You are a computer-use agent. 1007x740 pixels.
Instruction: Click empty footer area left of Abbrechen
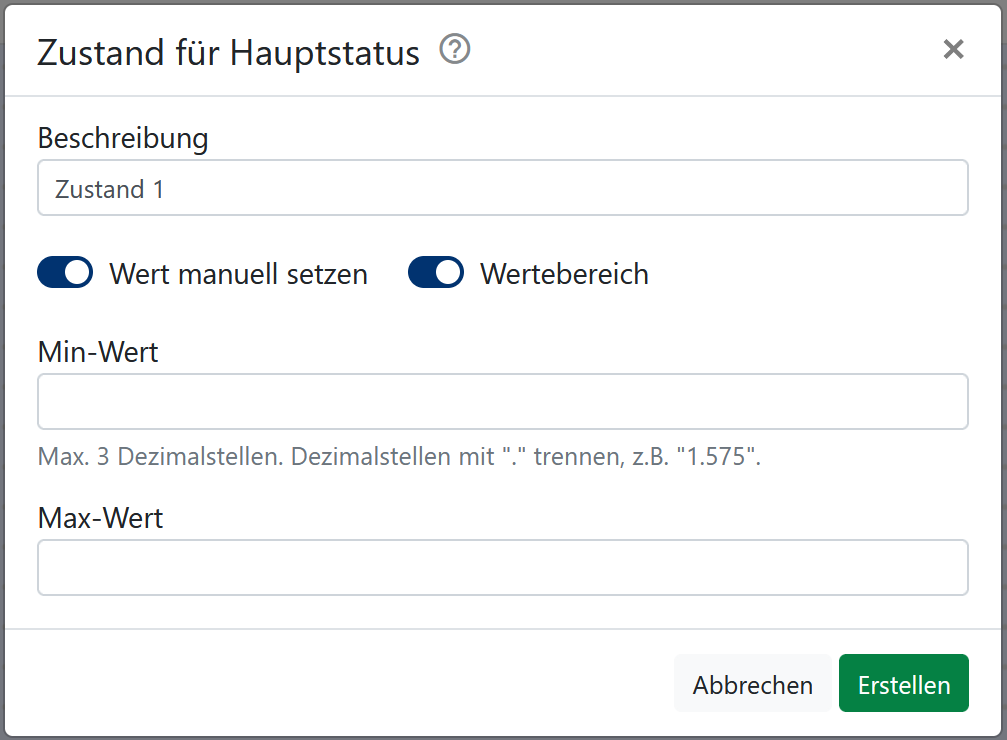point(340,683)
